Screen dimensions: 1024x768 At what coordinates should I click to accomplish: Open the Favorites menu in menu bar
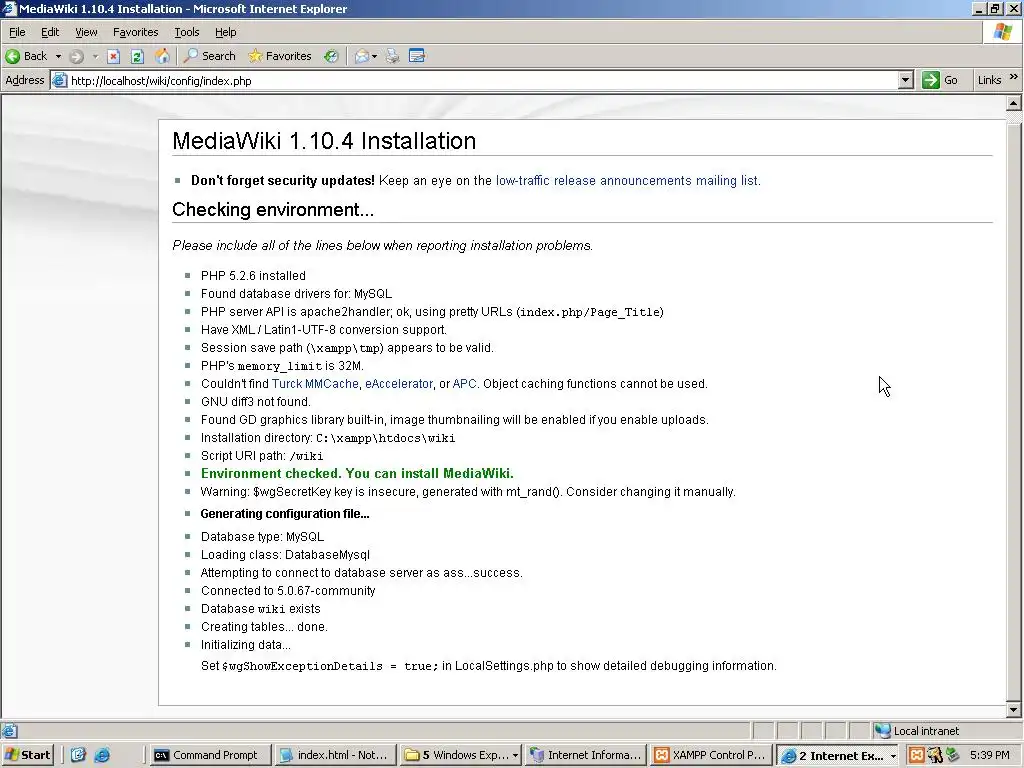tap(135, 32)
